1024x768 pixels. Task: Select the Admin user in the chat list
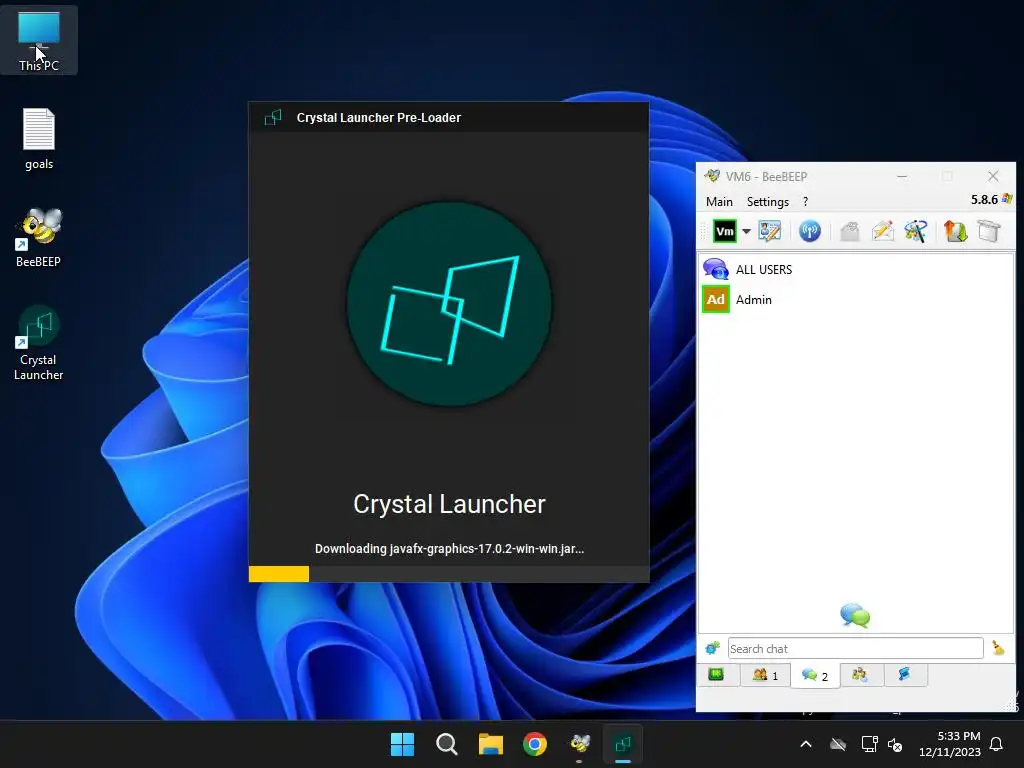(856, 300)
